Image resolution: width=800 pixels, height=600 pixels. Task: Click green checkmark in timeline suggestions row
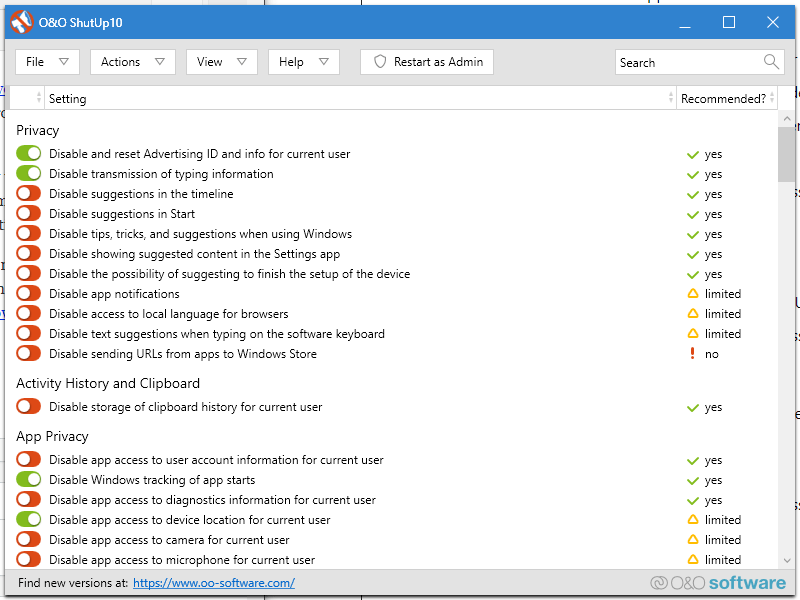692,194
